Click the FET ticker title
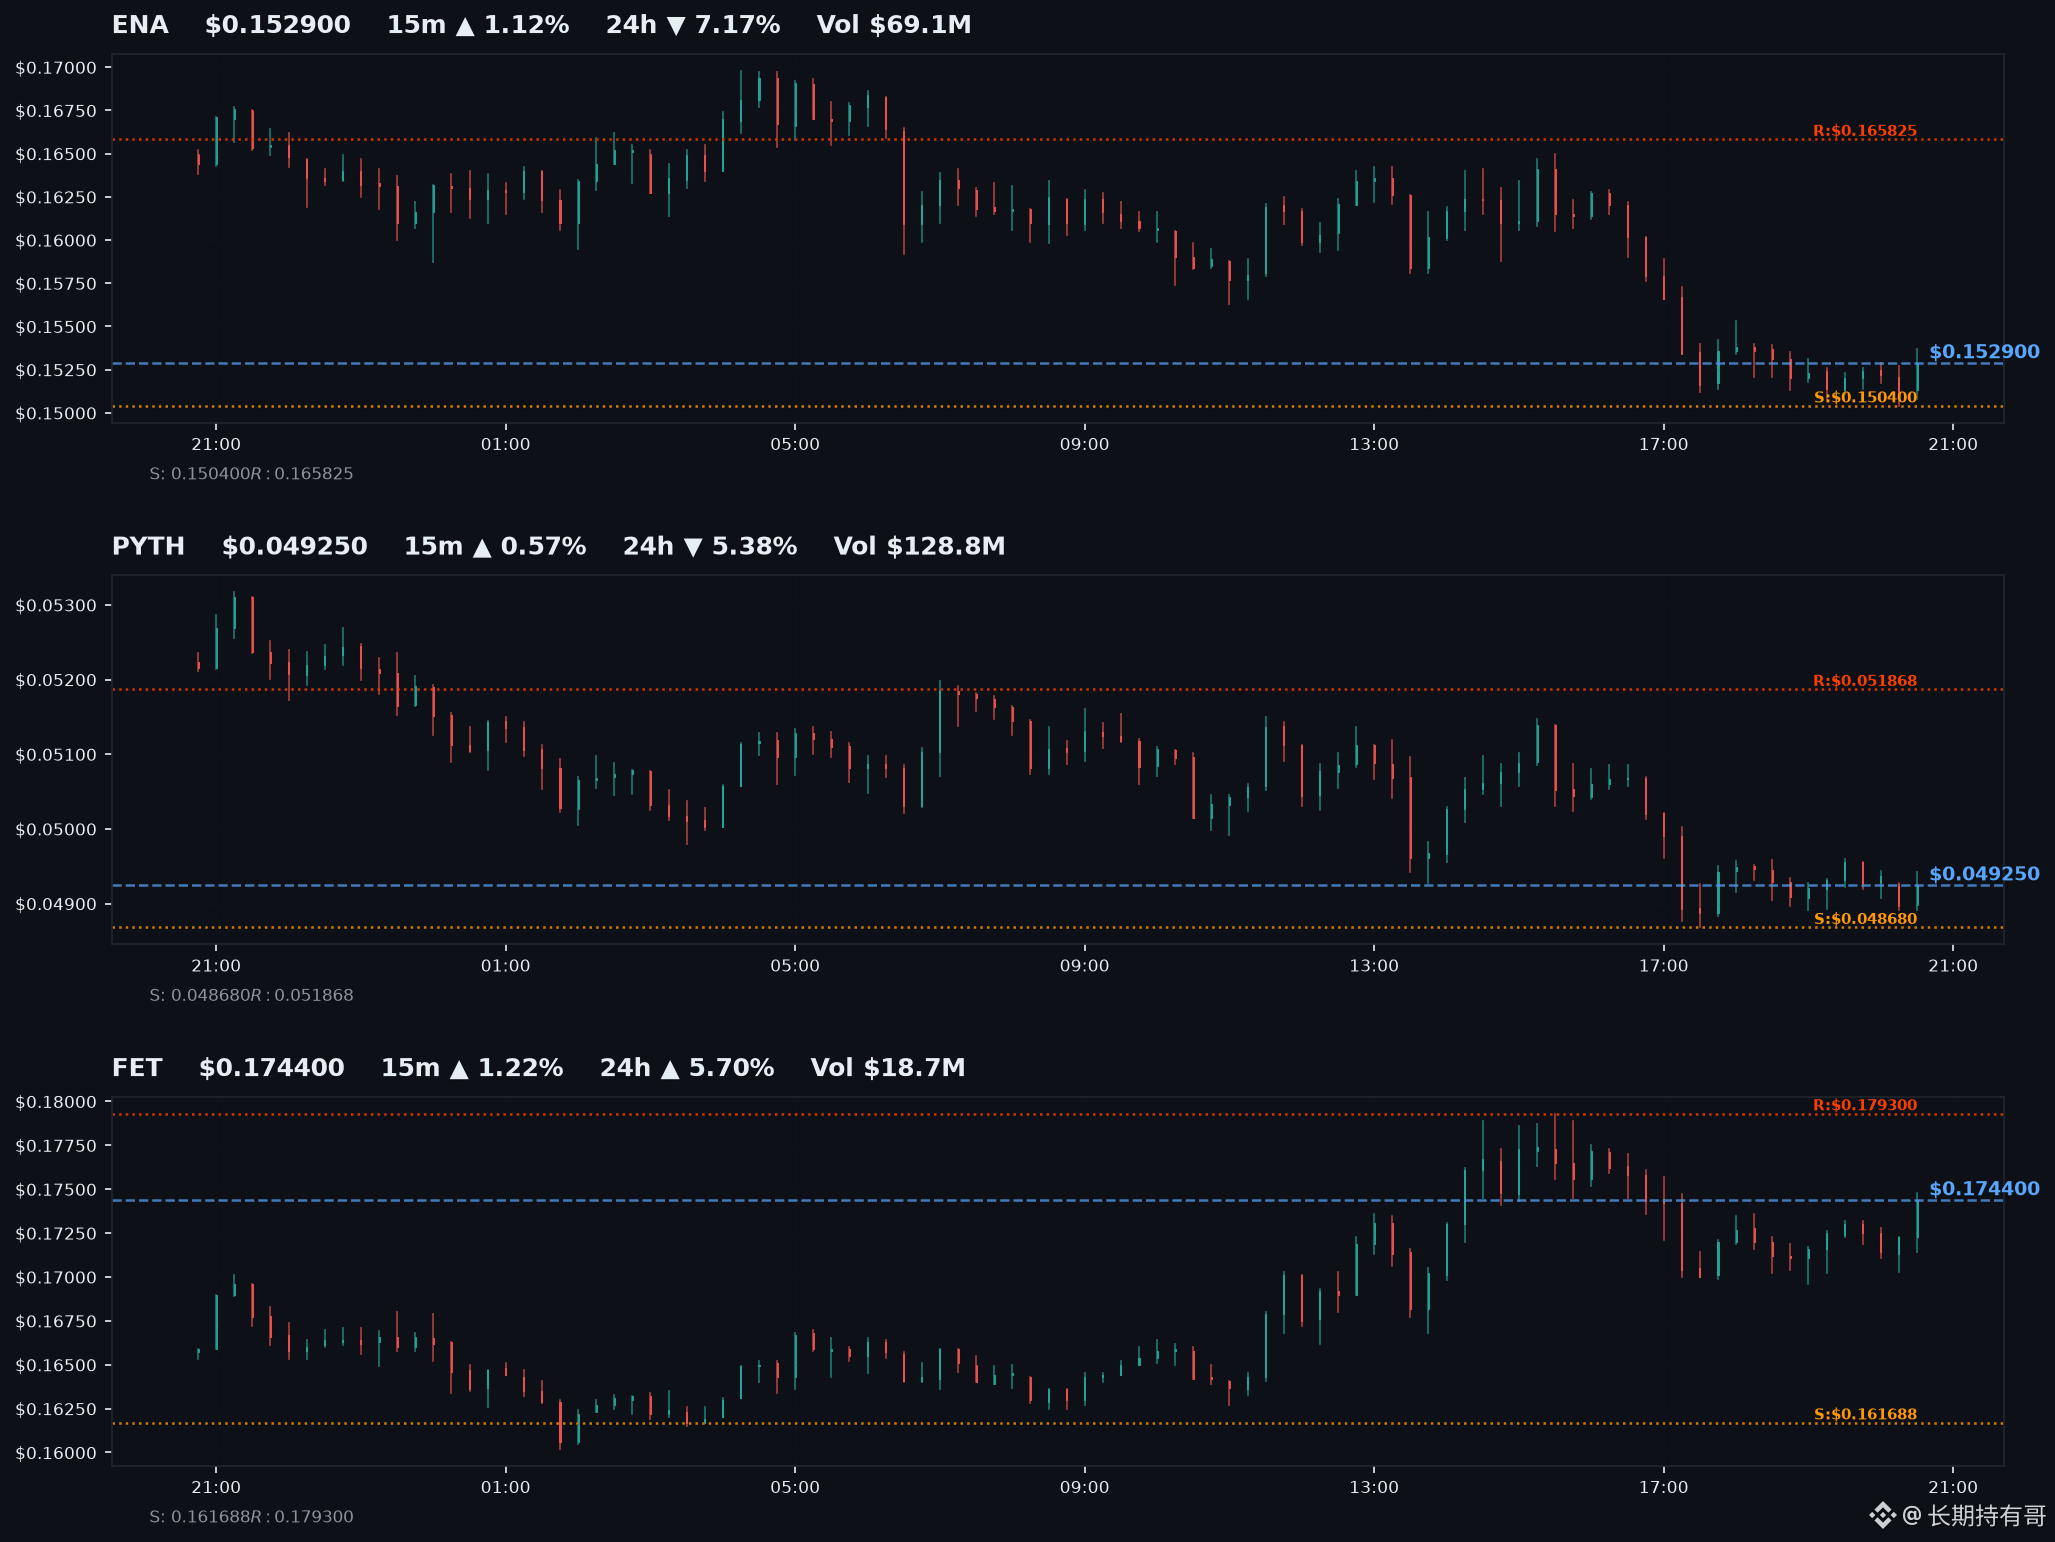Screen dimensions: 2055x1542 137,1068
